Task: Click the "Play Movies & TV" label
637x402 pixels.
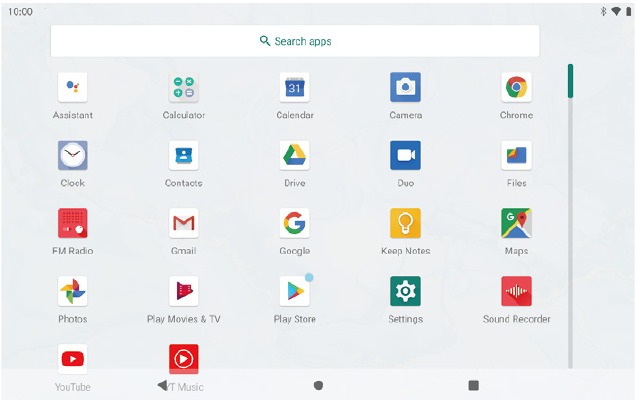Action: (184, 319)
